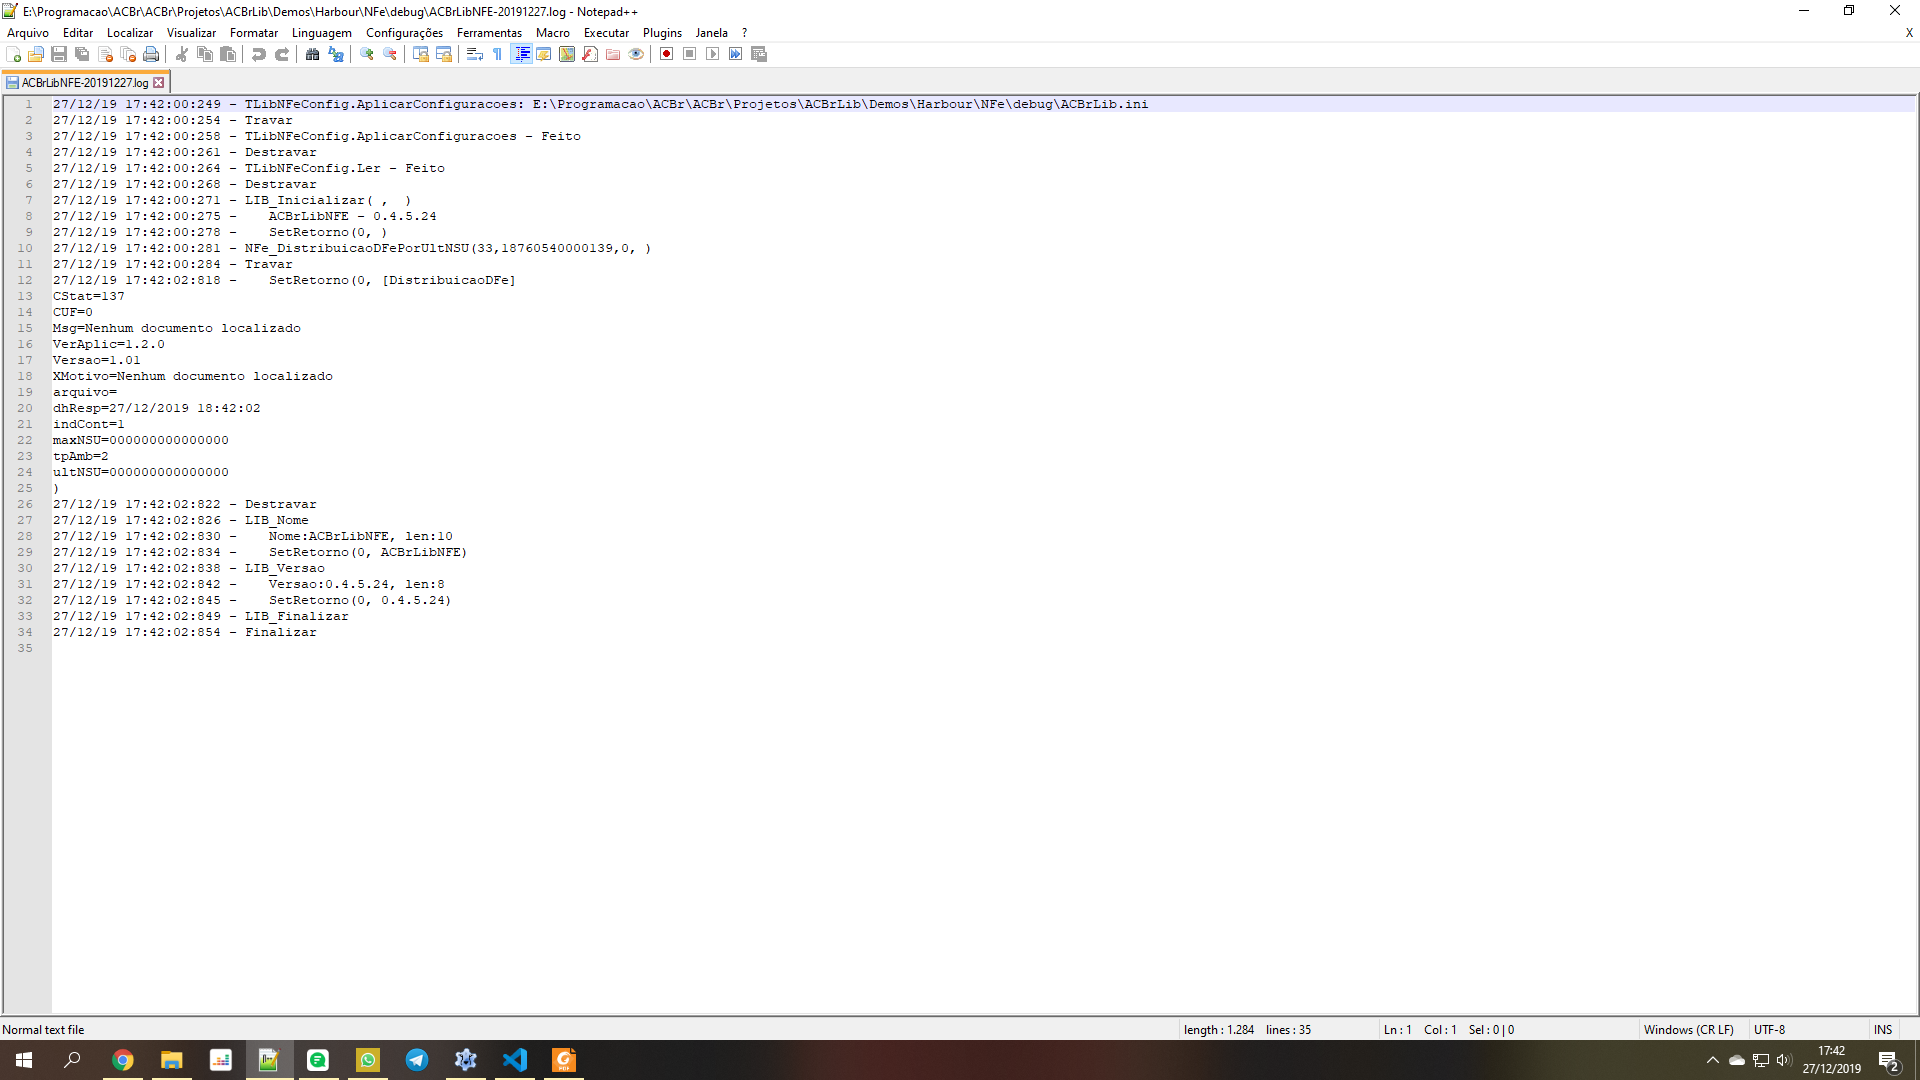Screen dimensions: 1920x1080
Task: Open the Macro menu
Action: tap(553, 33)
